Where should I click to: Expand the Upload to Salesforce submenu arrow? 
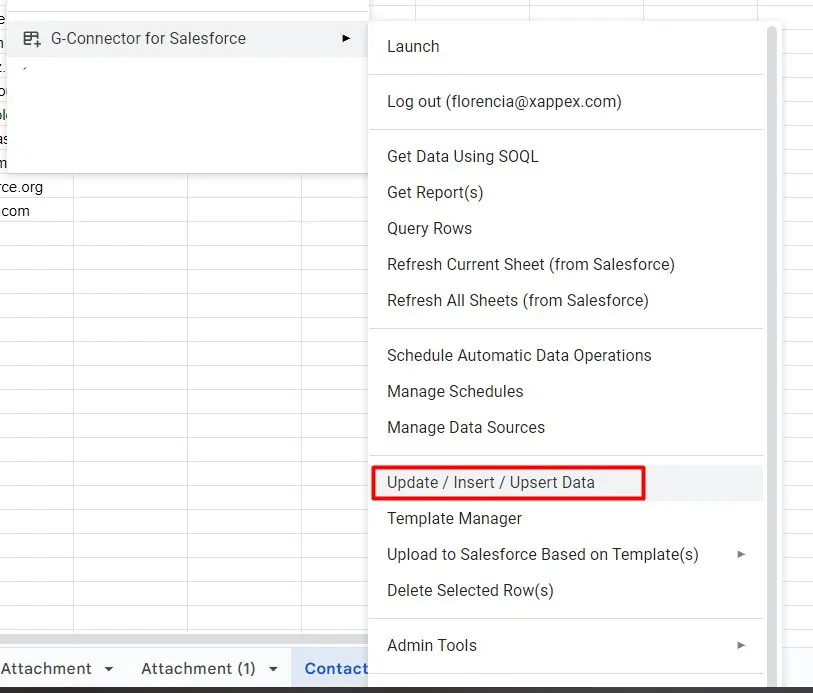coord(741,555)
